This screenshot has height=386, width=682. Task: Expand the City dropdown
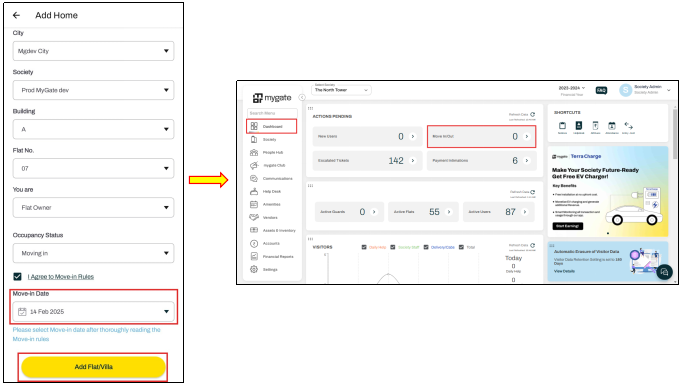coord(94,51)
